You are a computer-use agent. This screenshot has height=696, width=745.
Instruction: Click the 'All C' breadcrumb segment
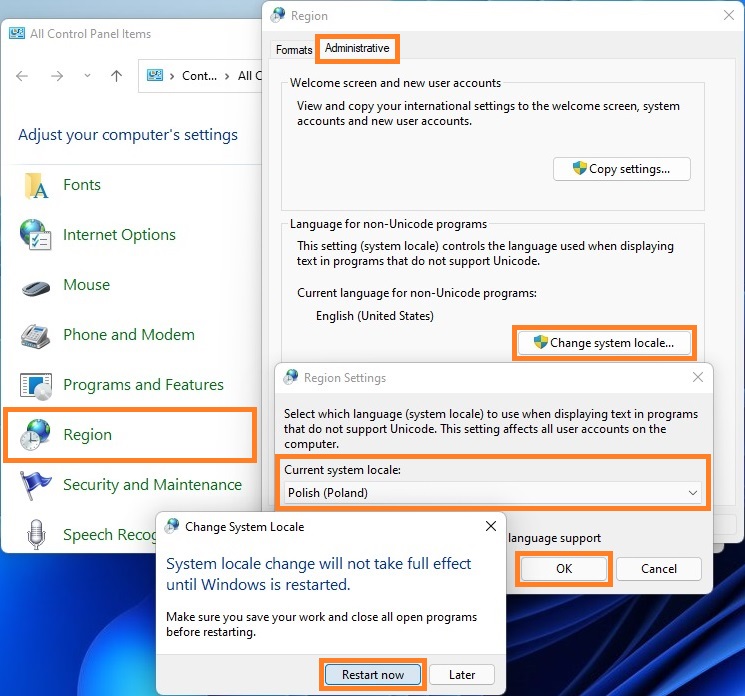point(249,76)
